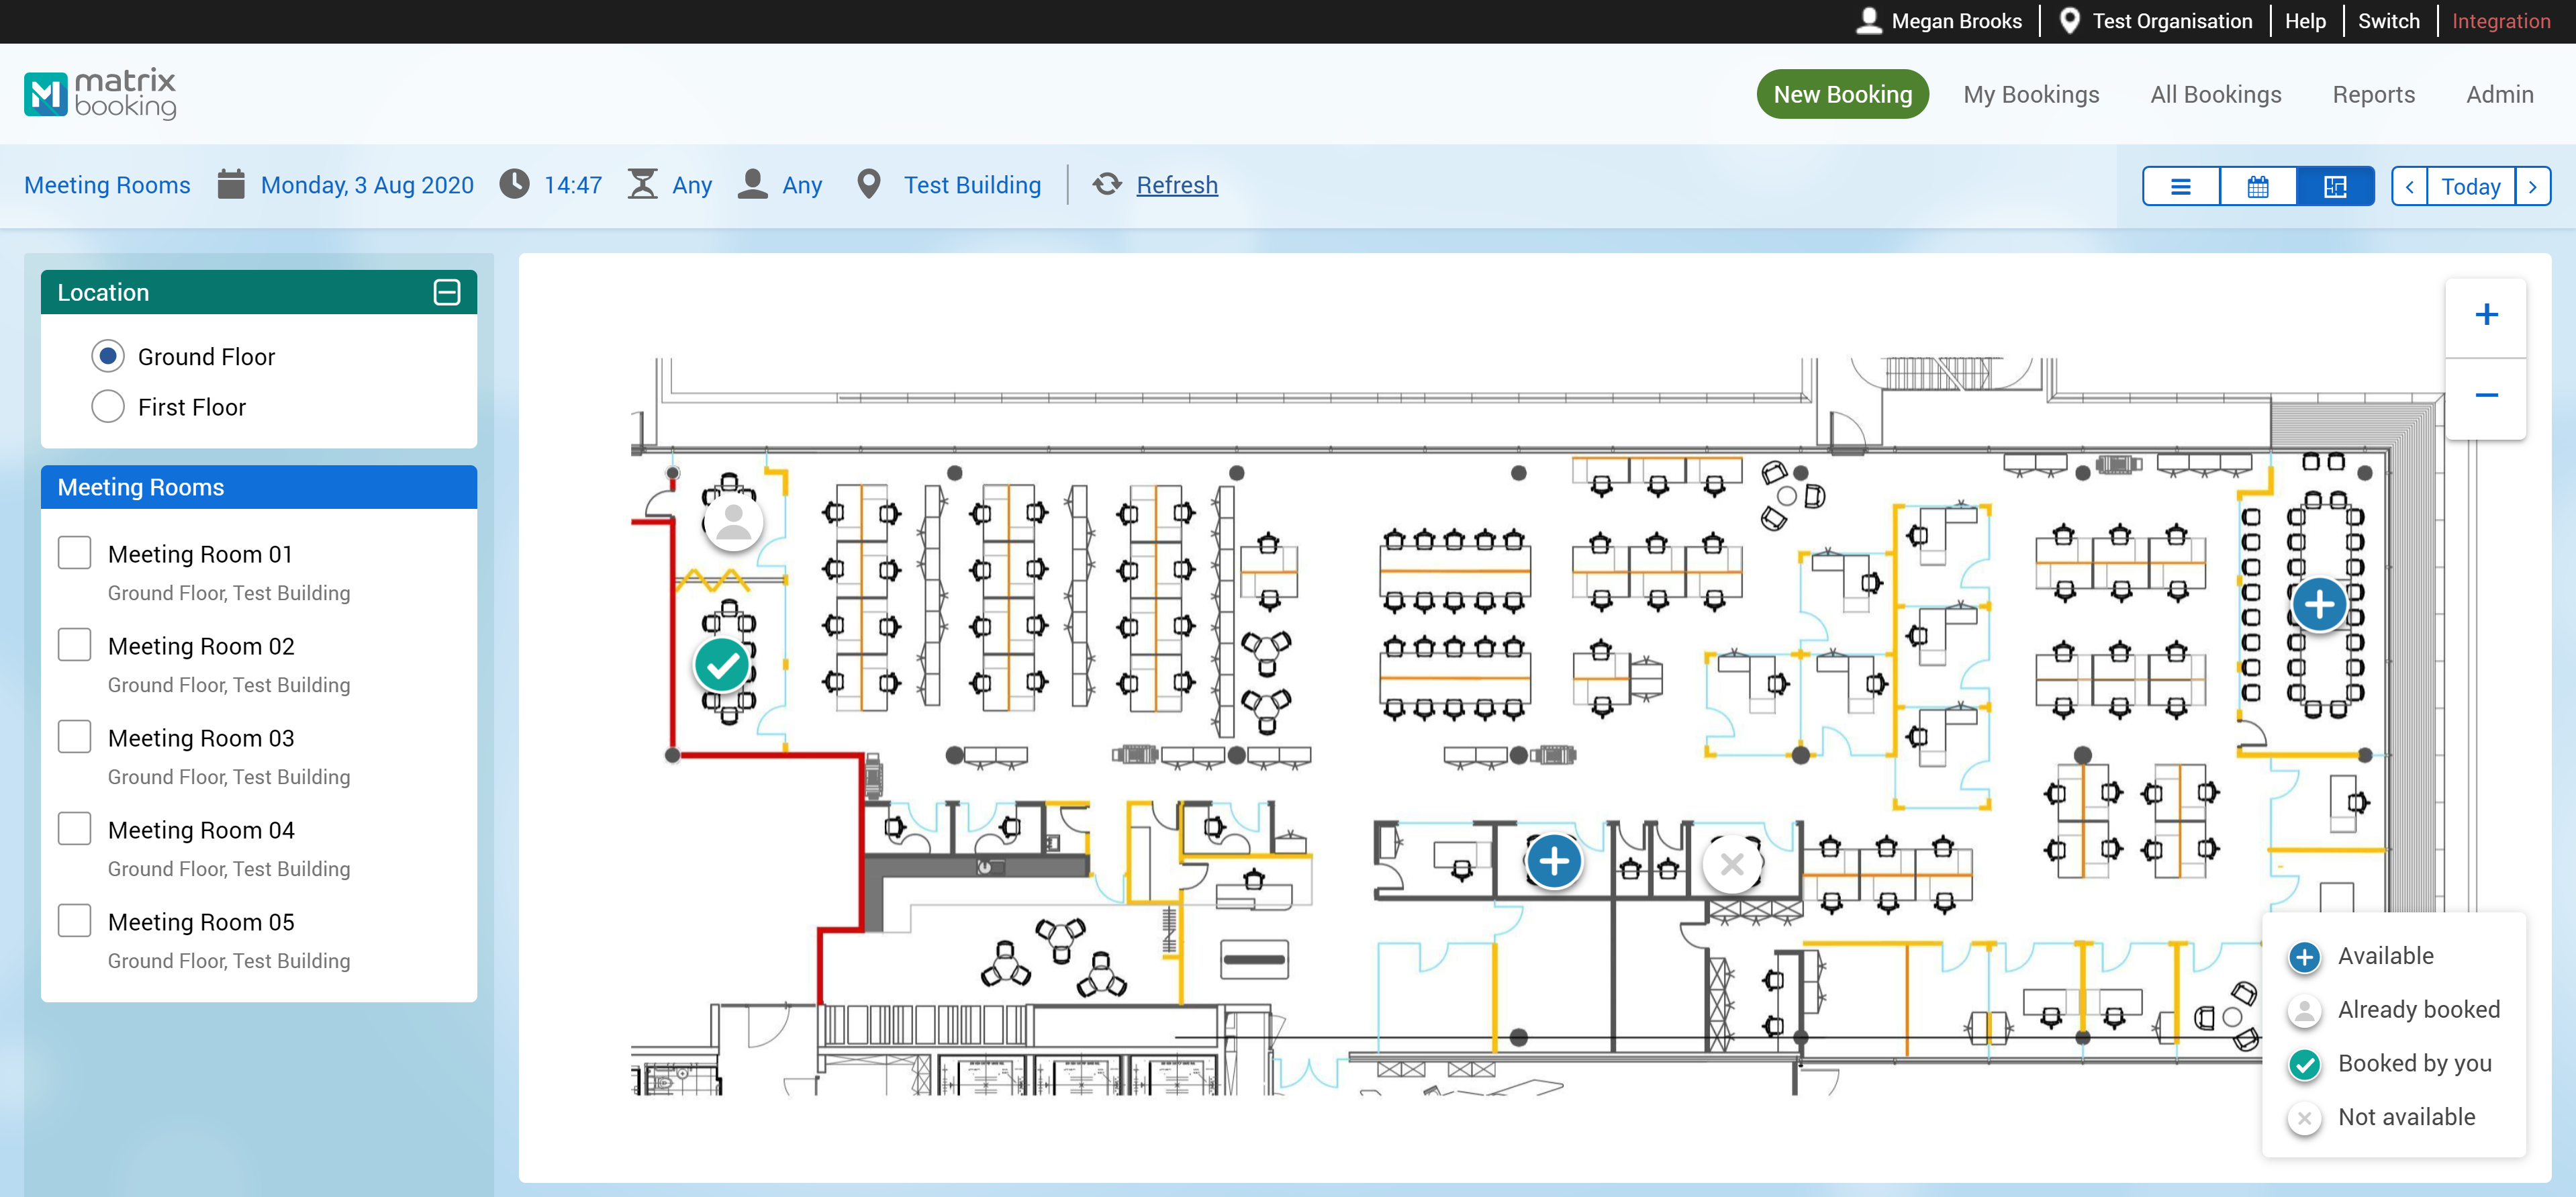Tick the Meeting Room 04 checkbox
Viewport: 2576px width, 1197px height.
point(75,829)
